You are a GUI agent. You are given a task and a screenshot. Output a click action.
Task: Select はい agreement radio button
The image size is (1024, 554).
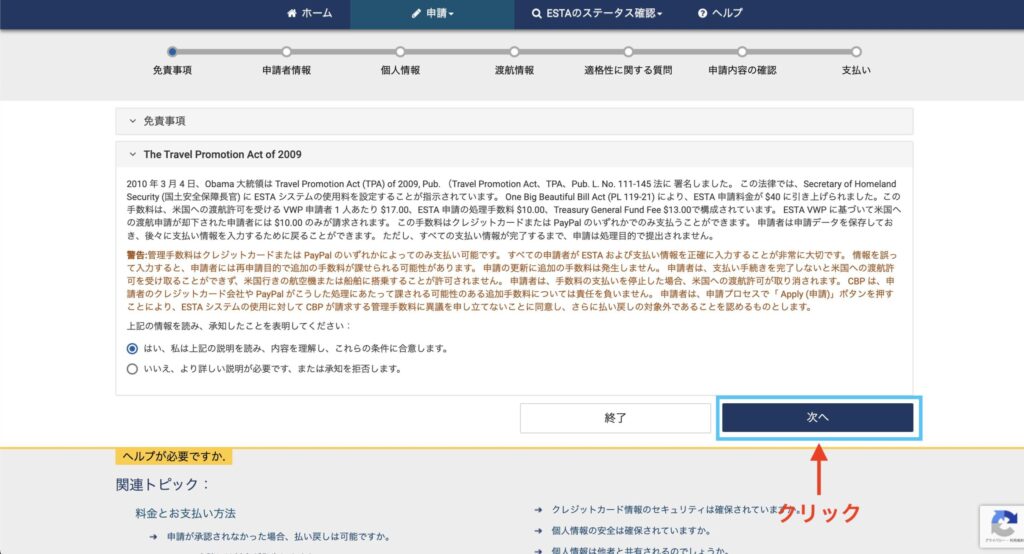(132, 349)
